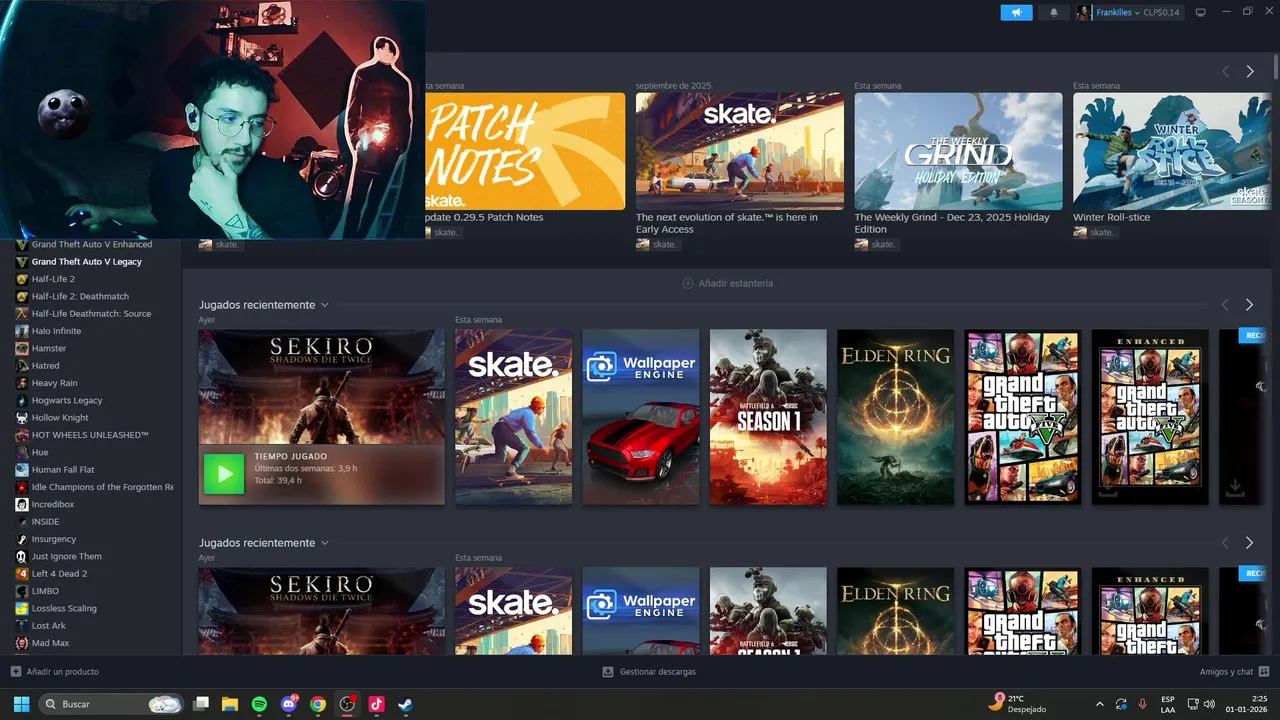This screenshot has height=720, width=1280.
Task: Open Amigos y chat panel
Action: point(1234,672)
